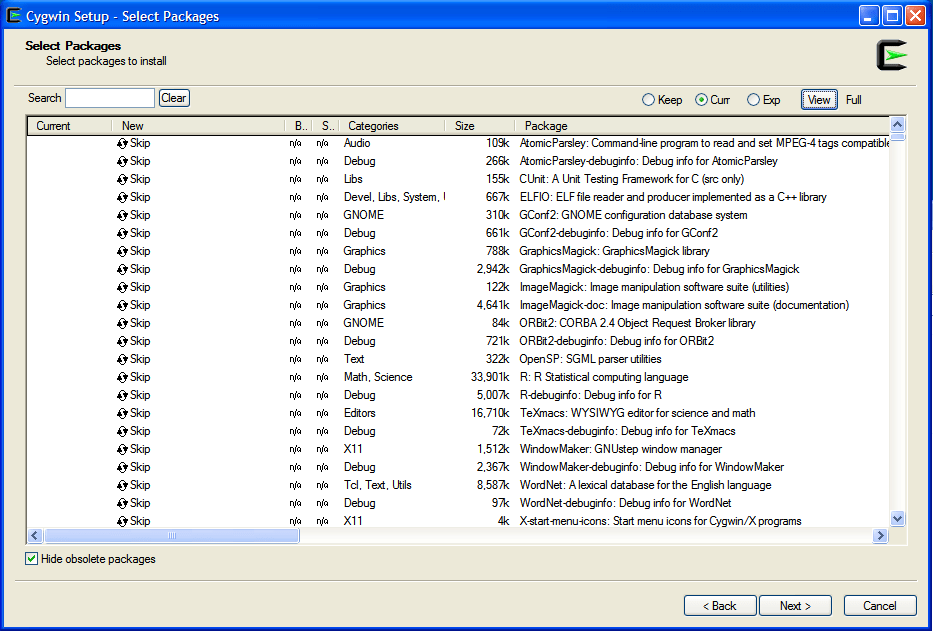This screenshot has height=631, width=933.
Task: Click the X-start-menu-icons package description
Action: point(660,521)
